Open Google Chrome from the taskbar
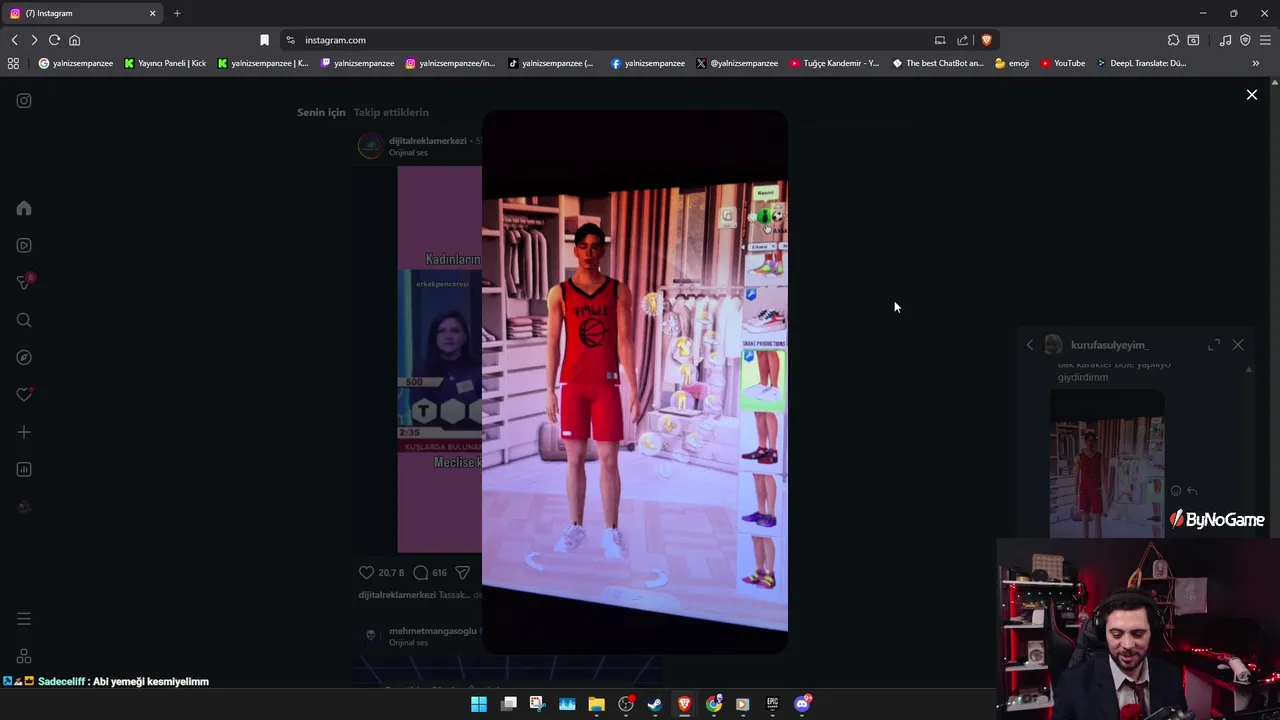This screenshot has height=720, width=1280. (714, 704)
